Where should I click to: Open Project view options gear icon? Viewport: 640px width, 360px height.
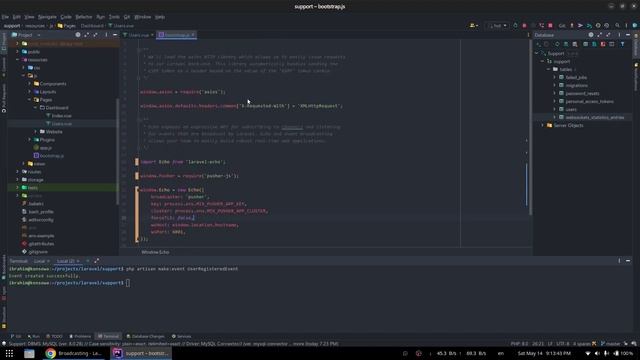(78, 35)
